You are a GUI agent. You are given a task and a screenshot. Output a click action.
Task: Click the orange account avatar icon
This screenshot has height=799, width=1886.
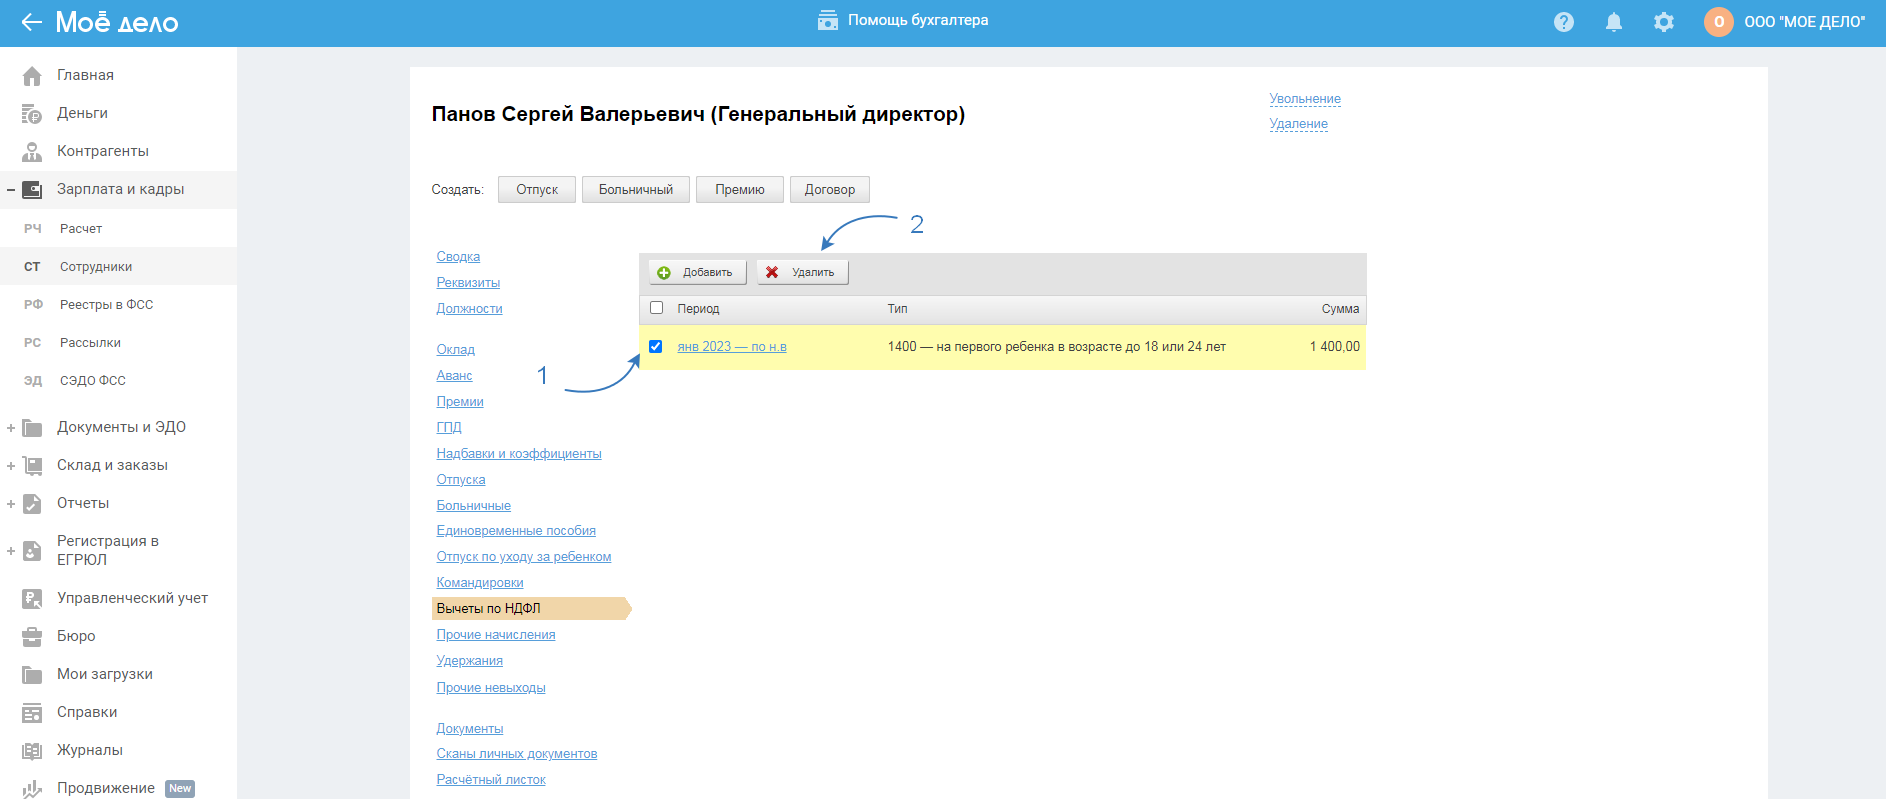(x=1719, y=22)
